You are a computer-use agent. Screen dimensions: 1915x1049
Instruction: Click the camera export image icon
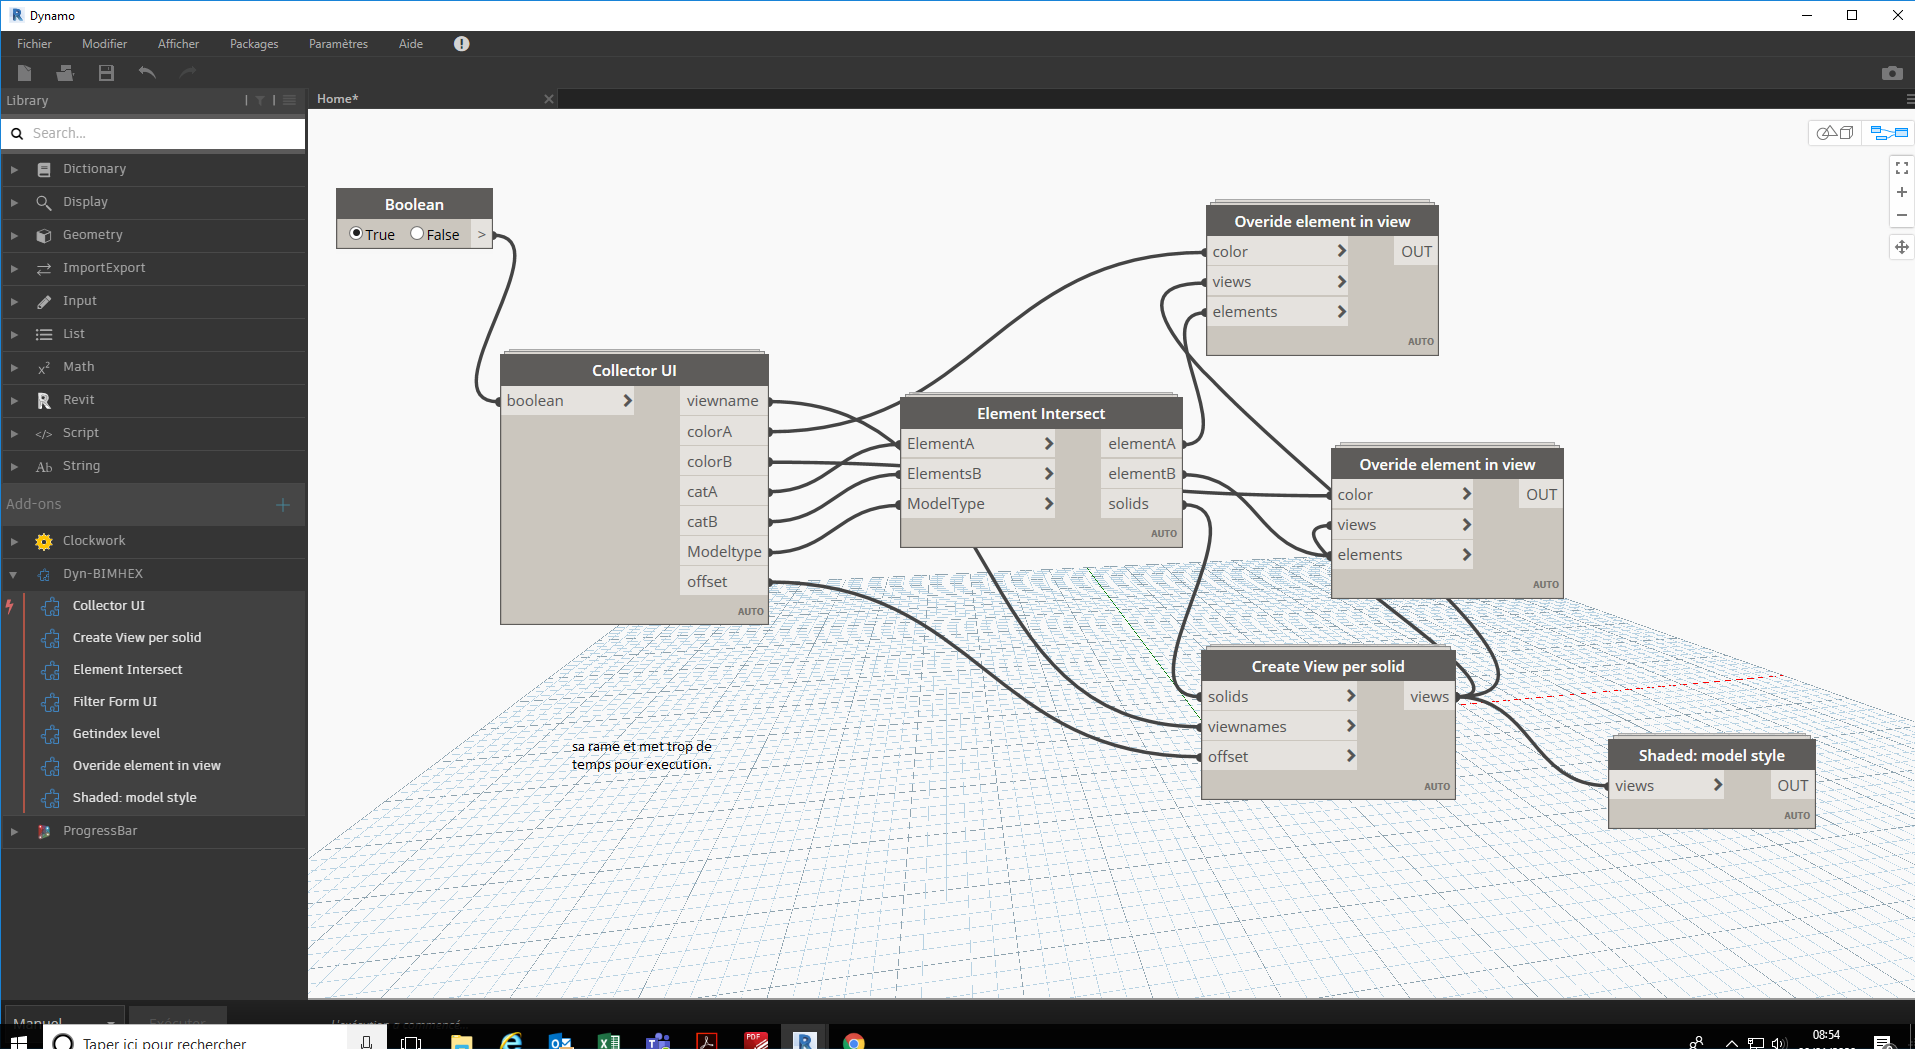point(1892,73)
